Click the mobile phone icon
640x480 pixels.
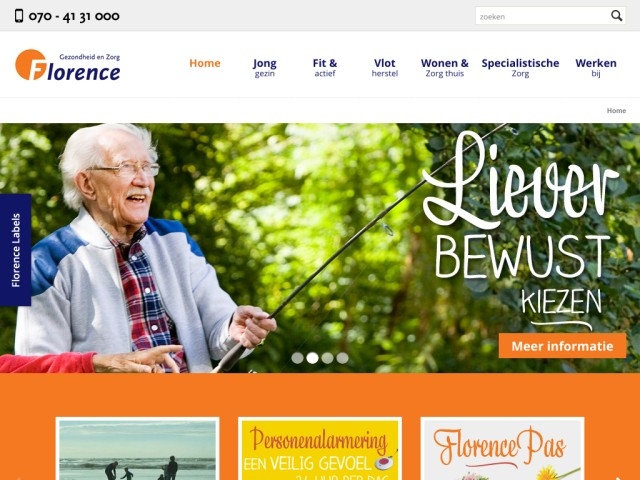pyautogui.click(x=19, y=16)
